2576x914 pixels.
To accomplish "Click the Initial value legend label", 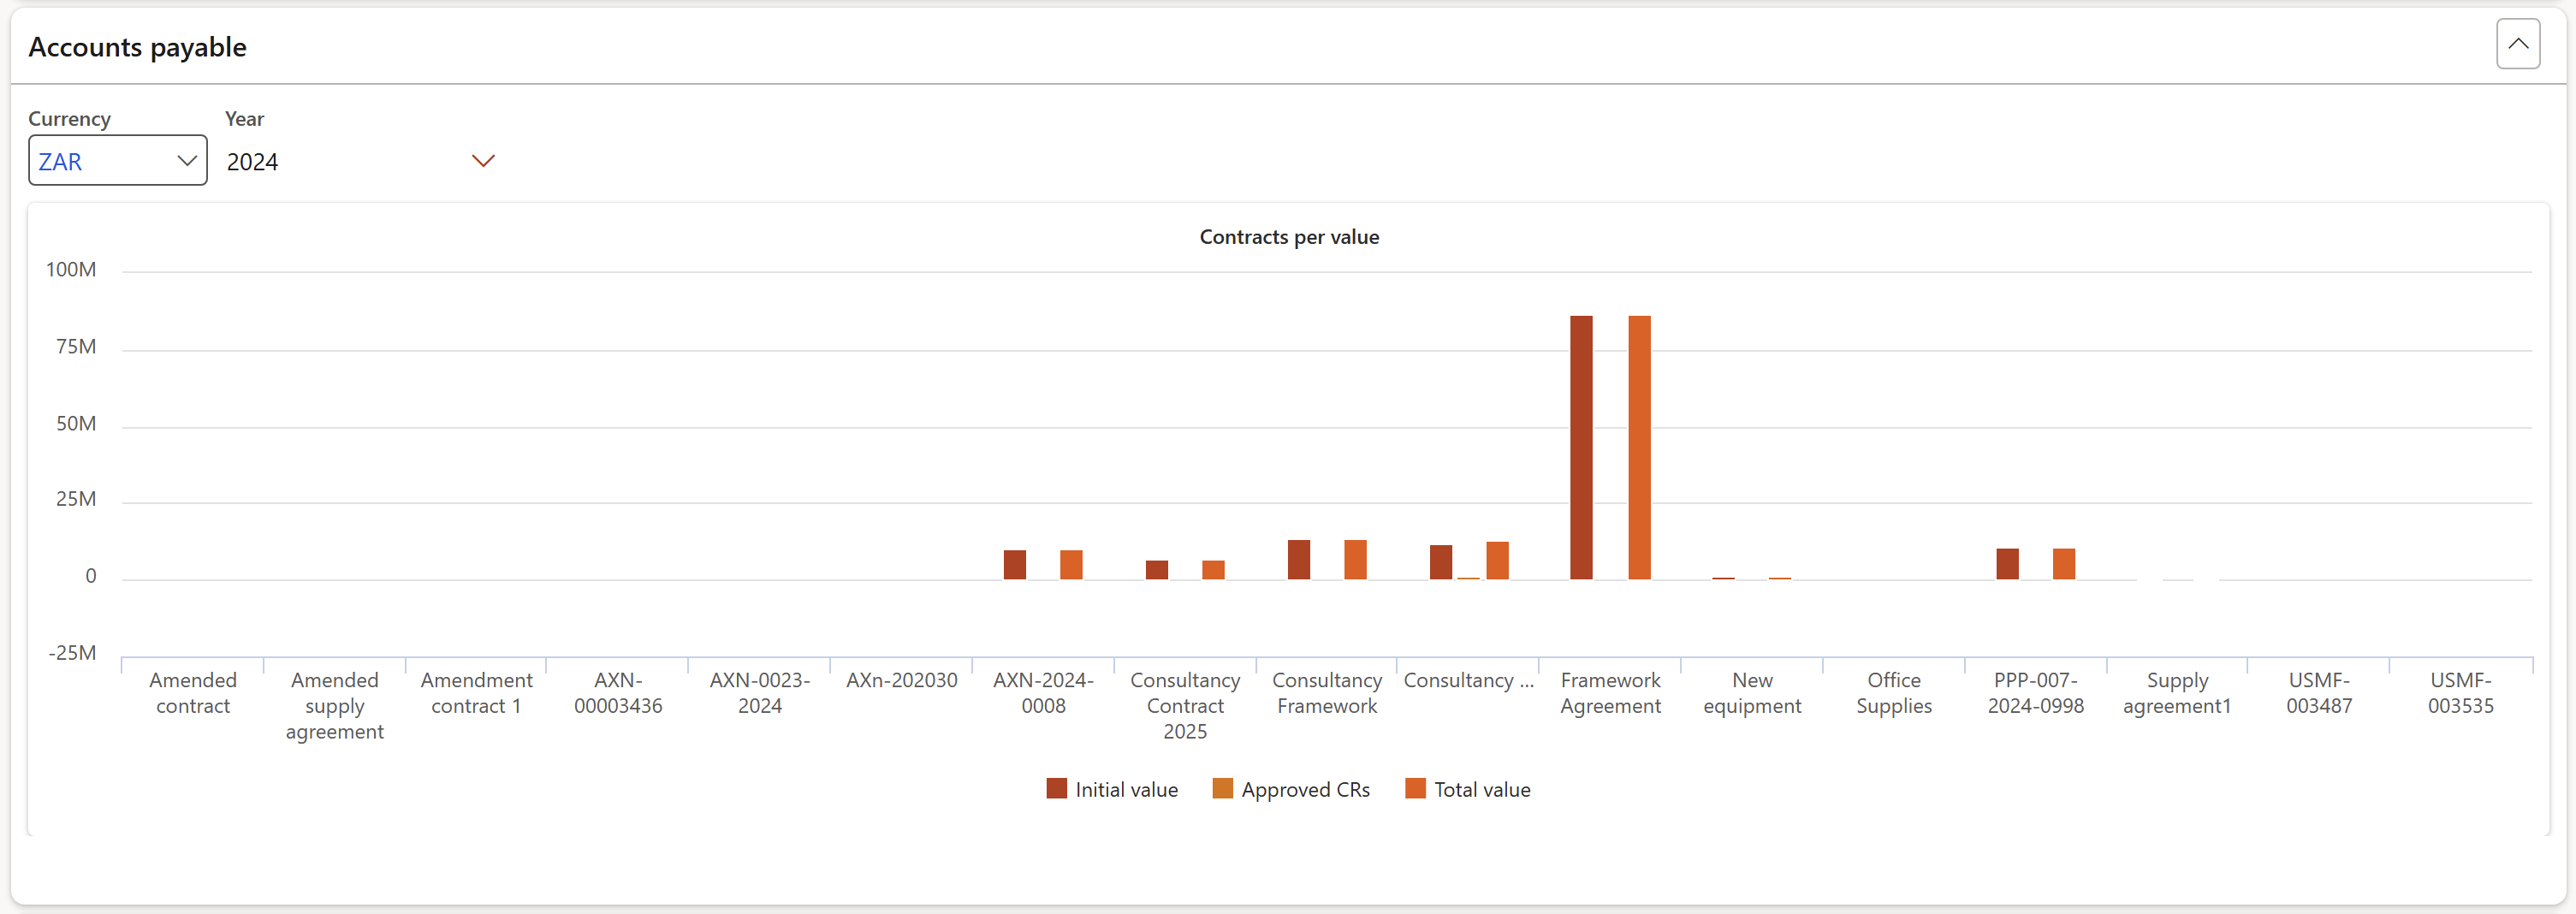I will [1126, 790].
